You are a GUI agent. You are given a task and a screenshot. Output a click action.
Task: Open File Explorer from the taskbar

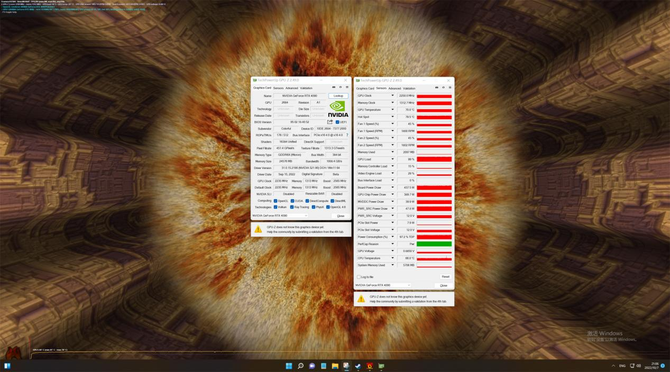coord(335,366)
